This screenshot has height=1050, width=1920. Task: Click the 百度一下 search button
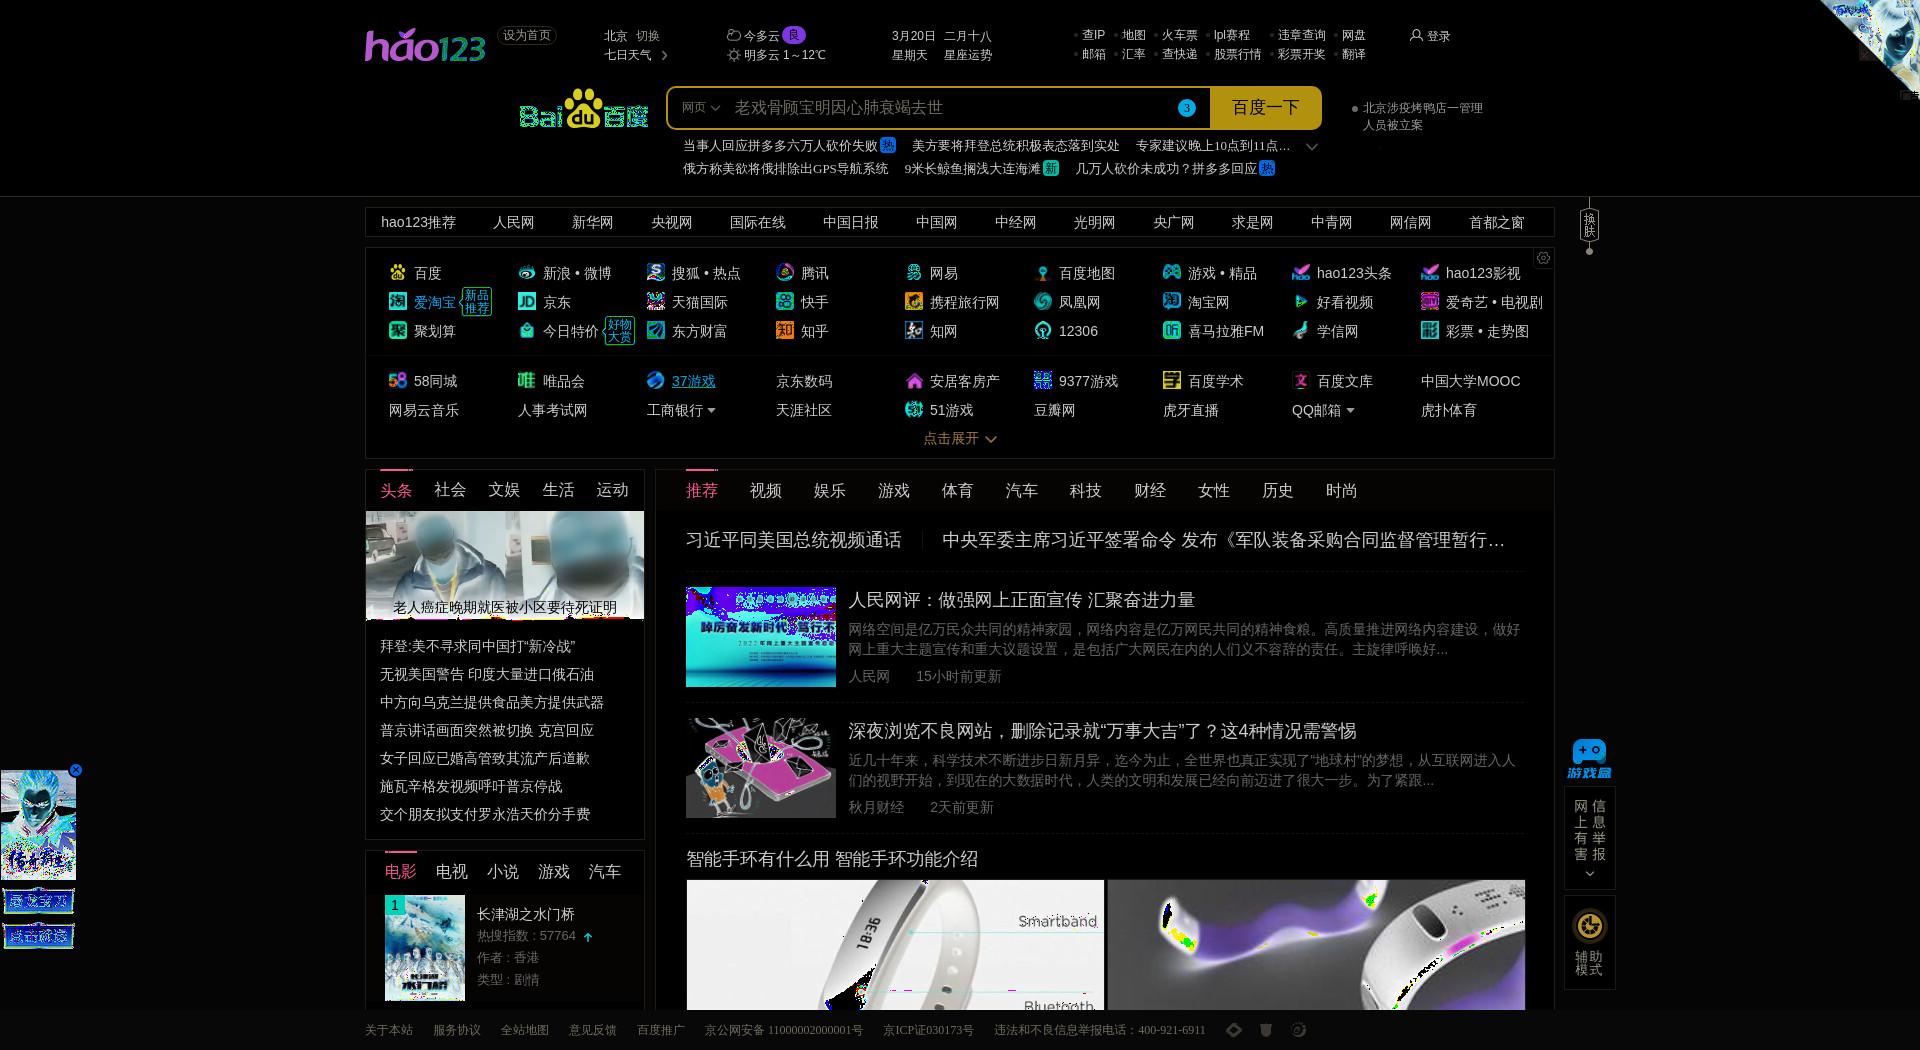point(1265,108)
